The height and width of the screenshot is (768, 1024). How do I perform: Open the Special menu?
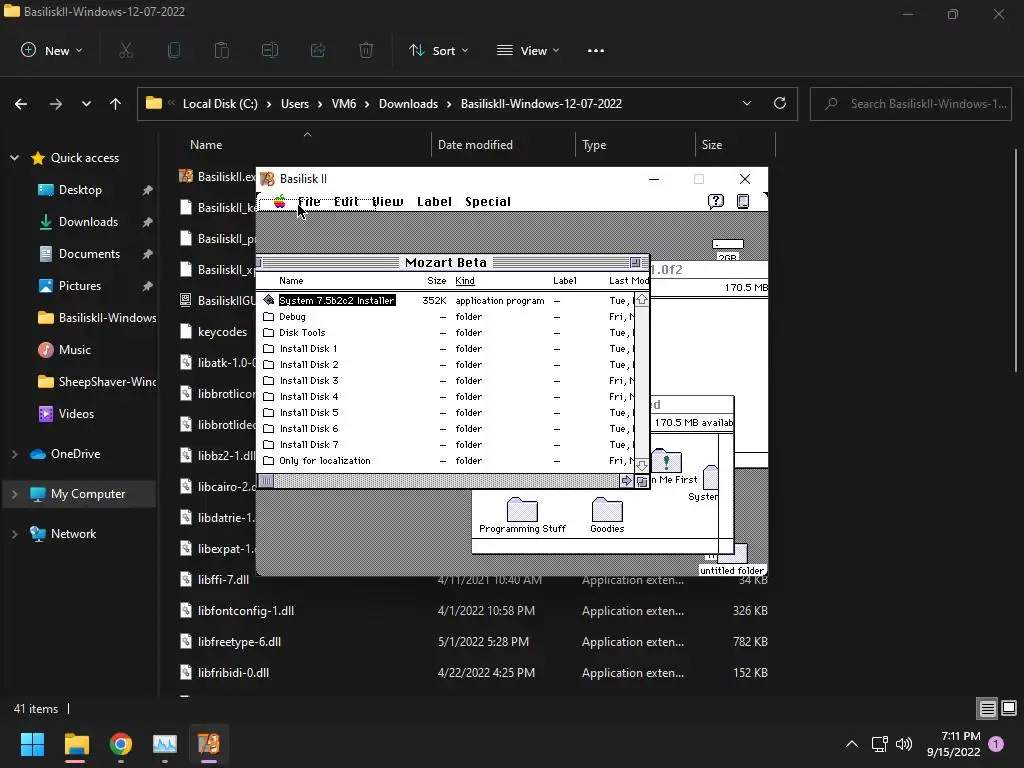(488, 202)
